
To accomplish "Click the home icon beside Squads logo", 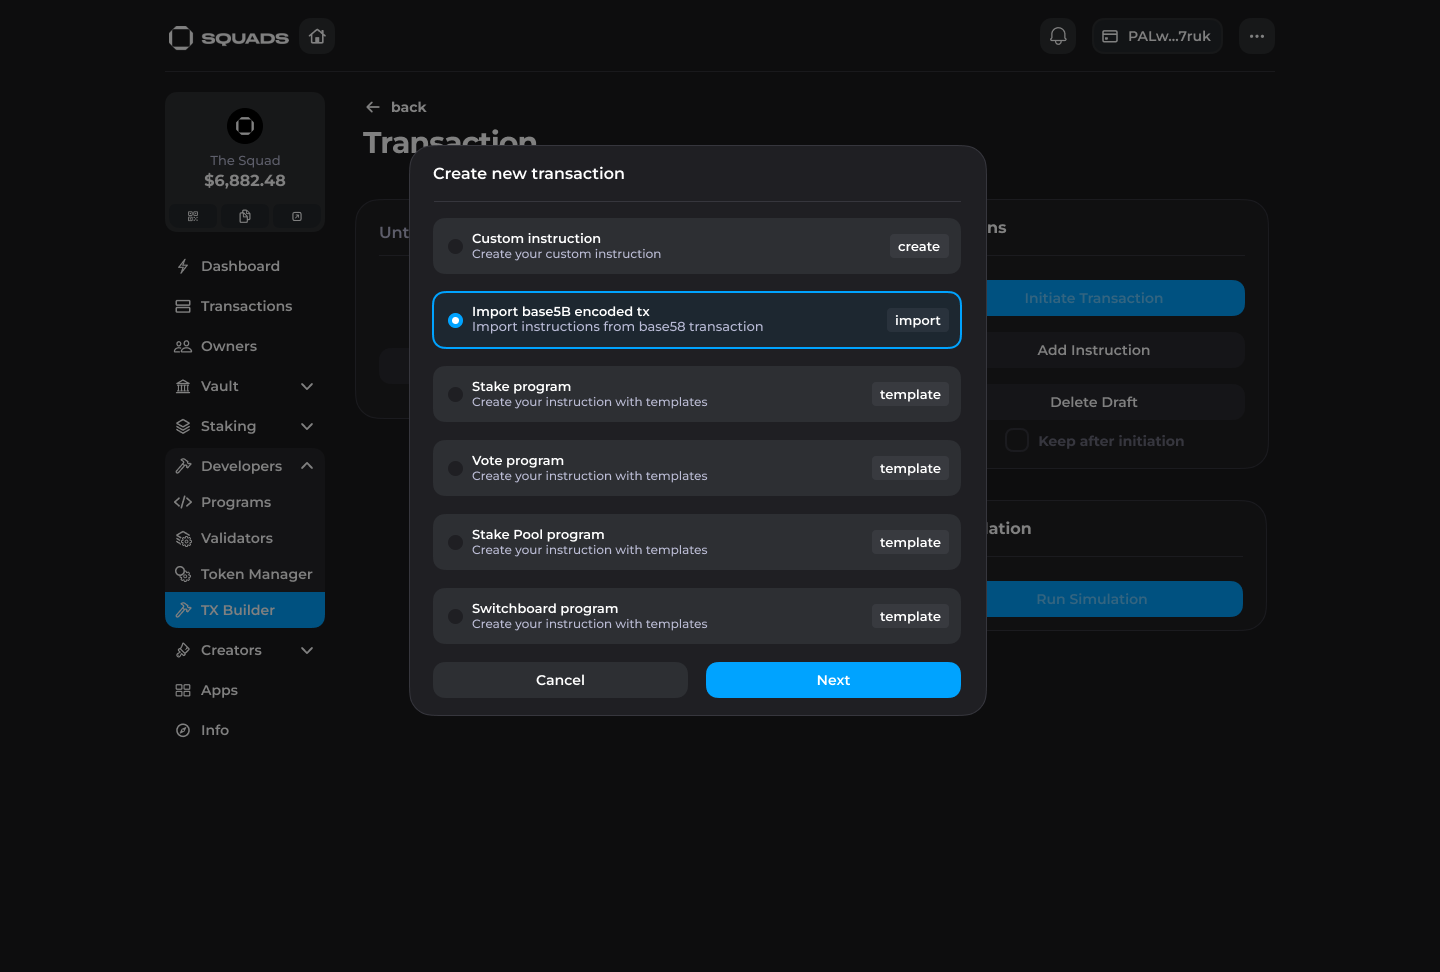I will point(317,37).
